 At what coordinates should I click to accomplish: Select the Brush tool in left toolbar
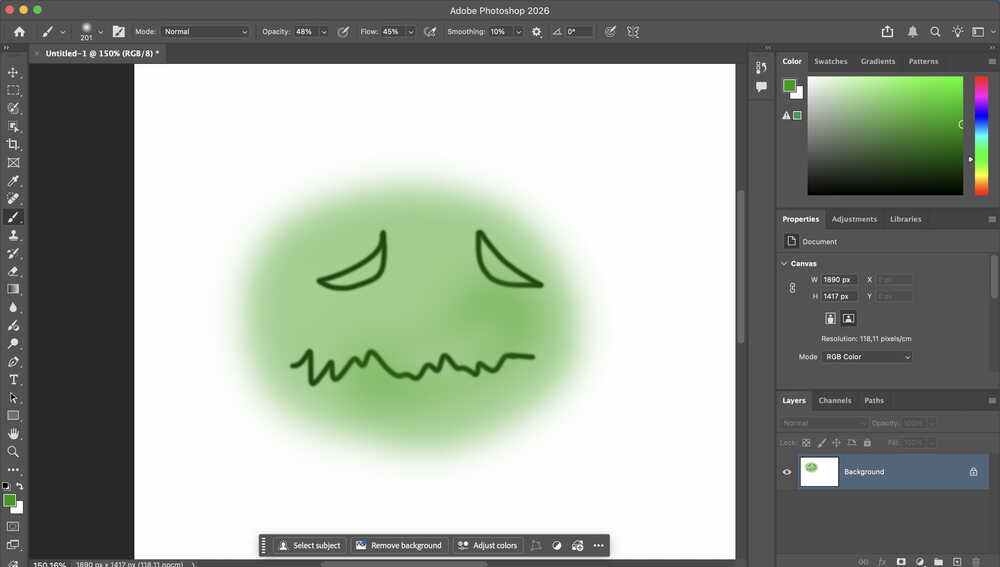13,217
